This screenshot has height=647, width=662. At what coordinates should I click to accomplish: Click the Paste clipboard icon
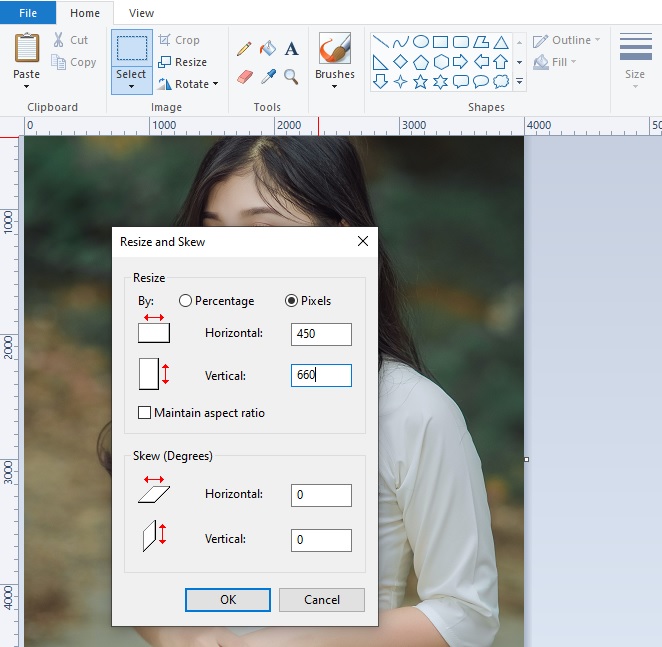click(27, 48)
